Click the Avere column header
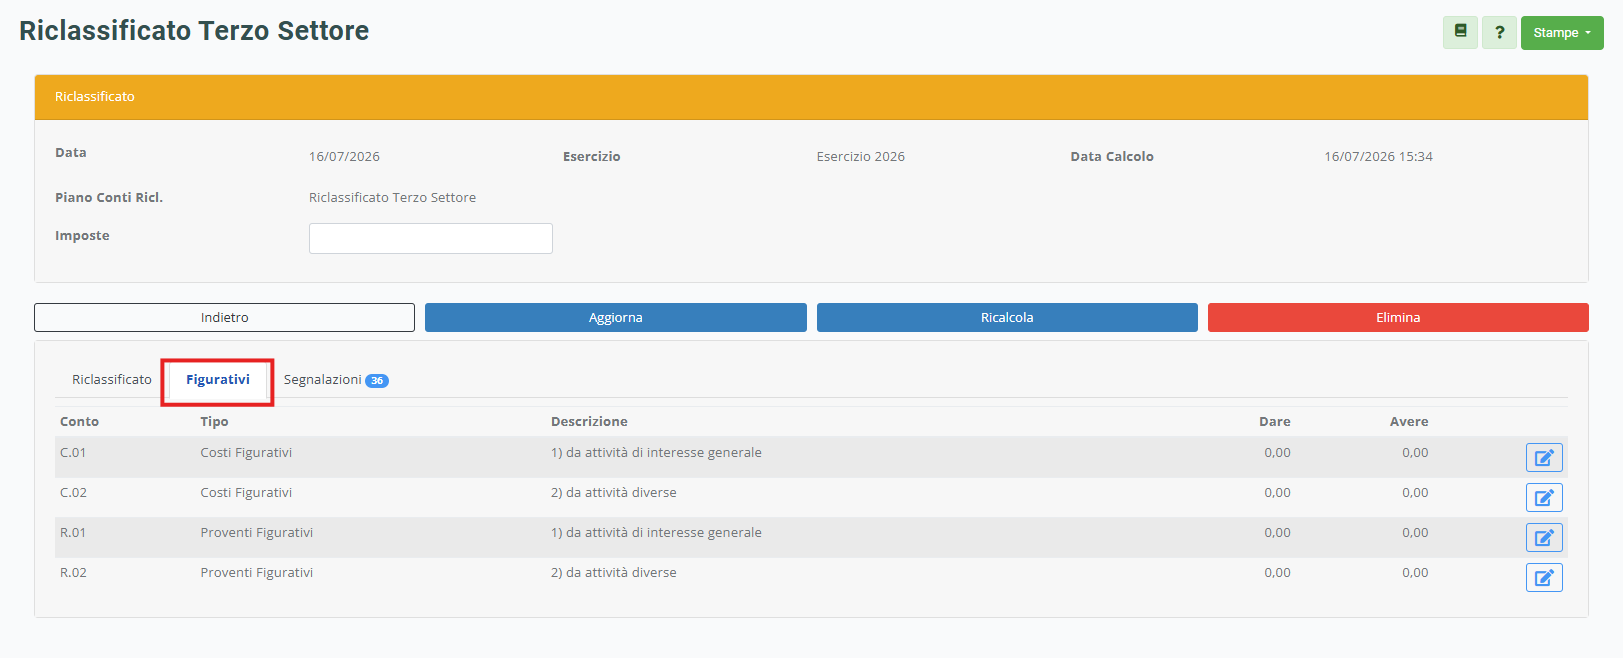Screen dimensions: 1623x658 1409,422
